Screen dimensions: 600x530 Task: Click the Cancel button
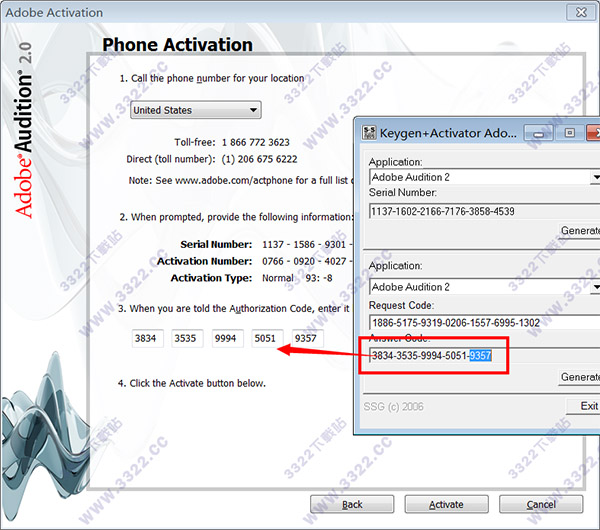coord(541,504)
